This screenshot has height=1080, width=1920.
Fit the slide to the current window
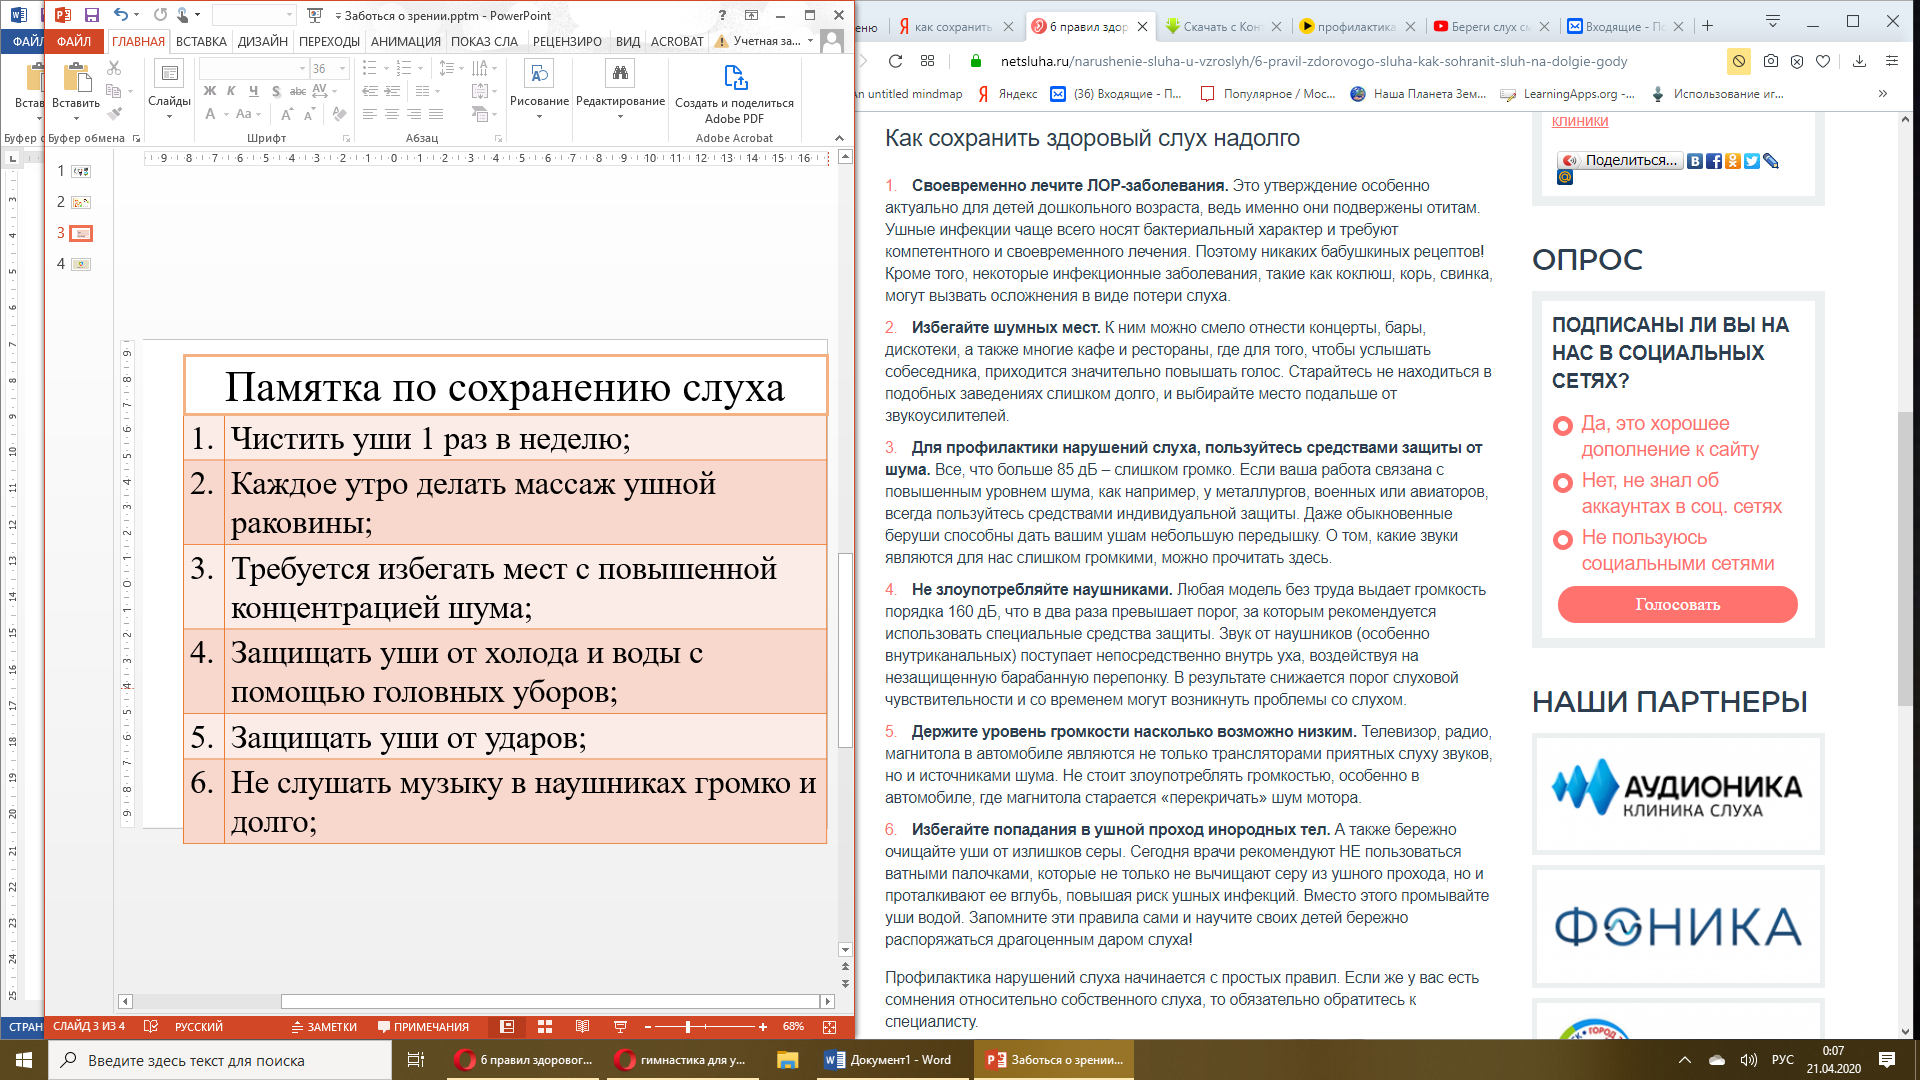tap(829, 1027)
